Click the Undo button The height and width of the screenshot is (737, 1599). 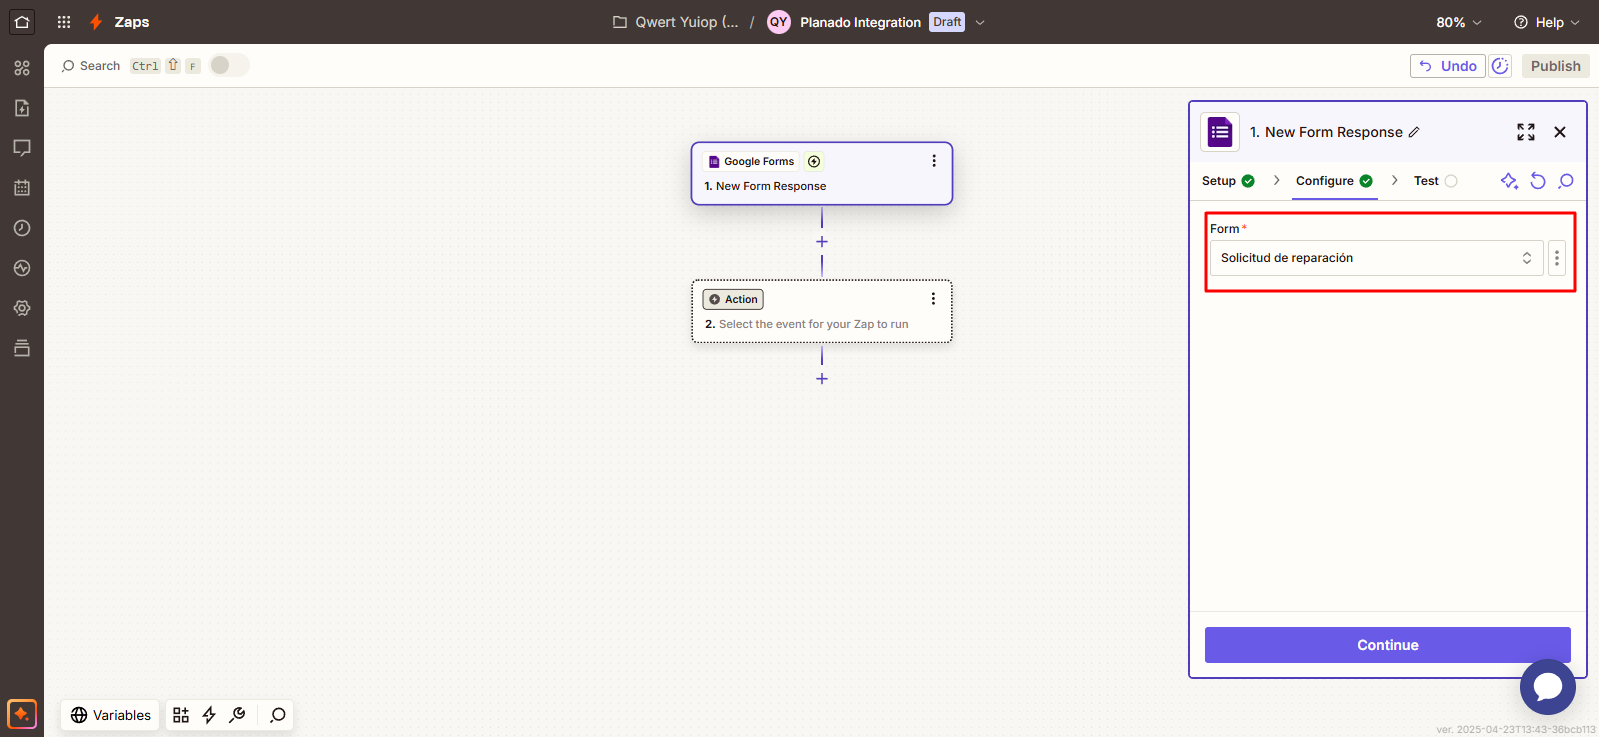click(1448, 66)
